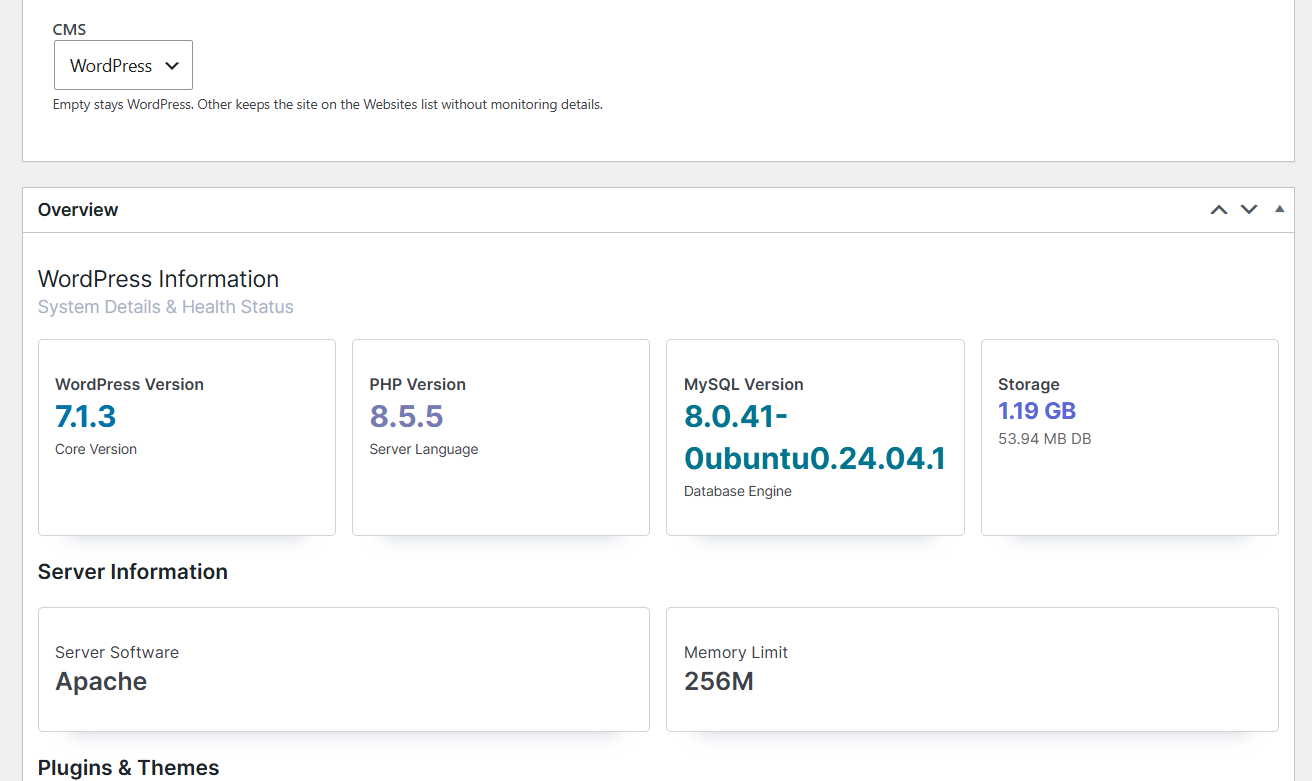Image resolution: width=1312 pixels, height=781 pixels.
Task: Click the Apache server software value
Action: coord(101,682)
